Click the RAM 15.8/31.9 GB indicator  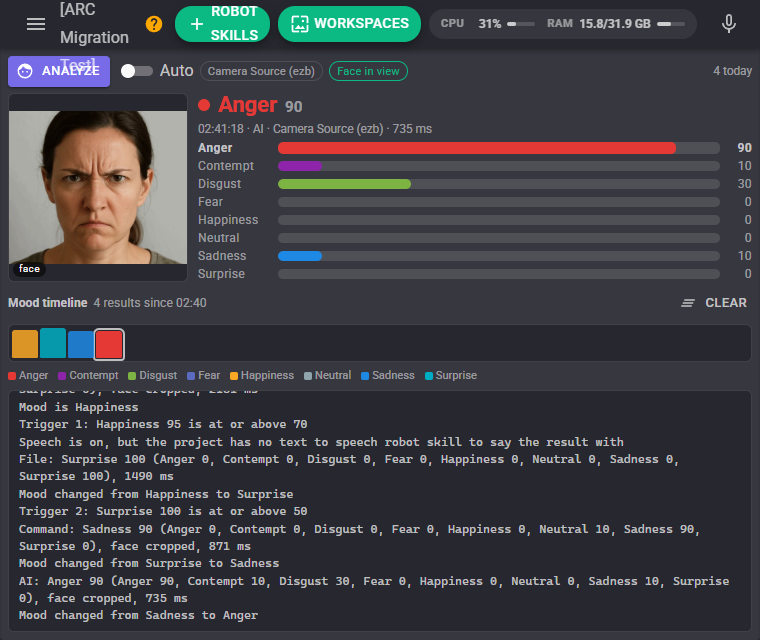point(616,24)
